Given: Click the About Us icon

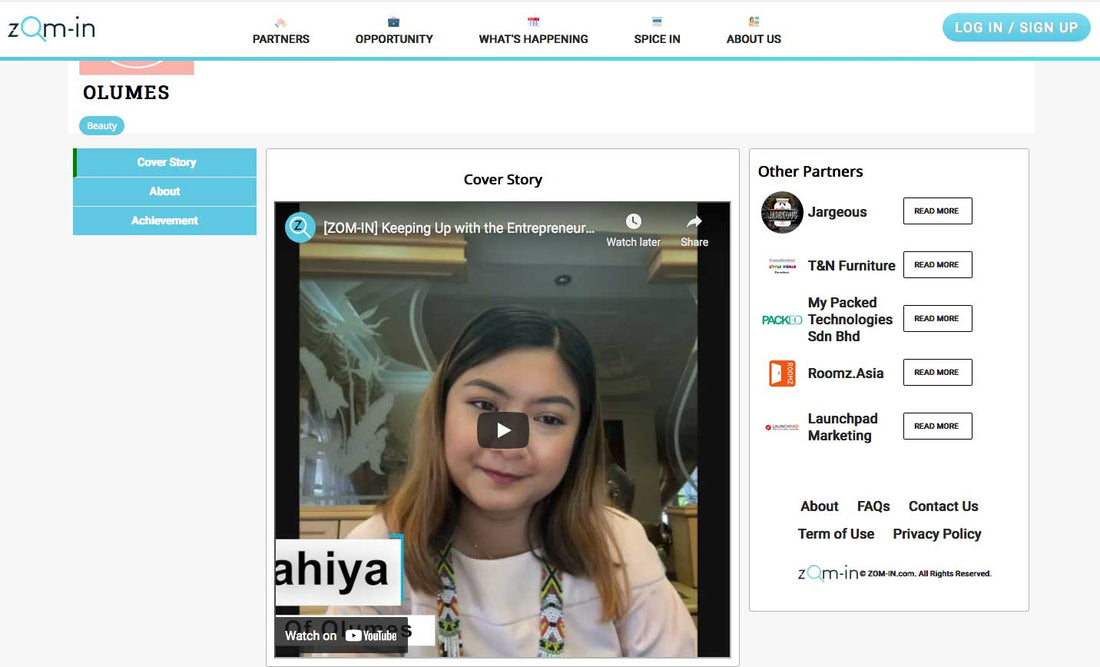Looking at the screenshot, I should (x=753, y=22).
